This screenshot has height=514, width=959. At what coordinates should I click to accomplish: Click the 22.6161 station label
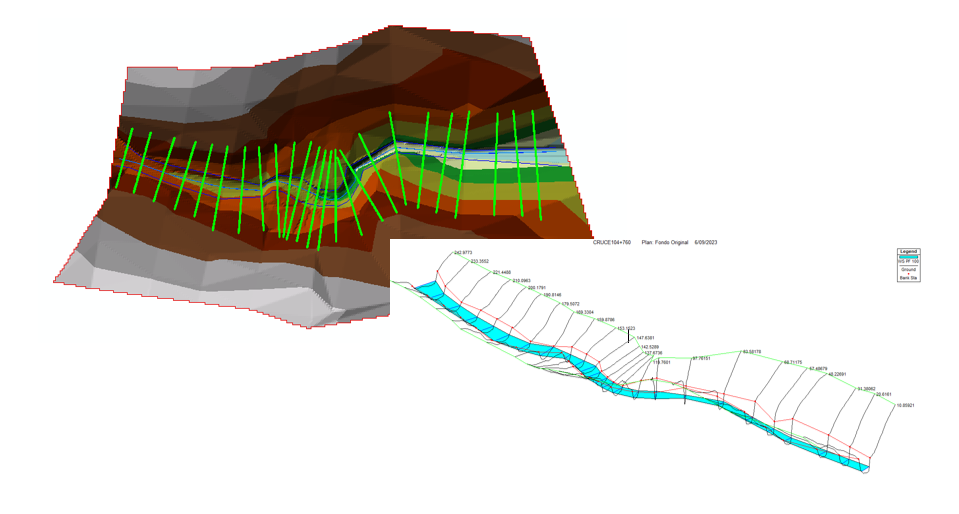coord(884,395)
